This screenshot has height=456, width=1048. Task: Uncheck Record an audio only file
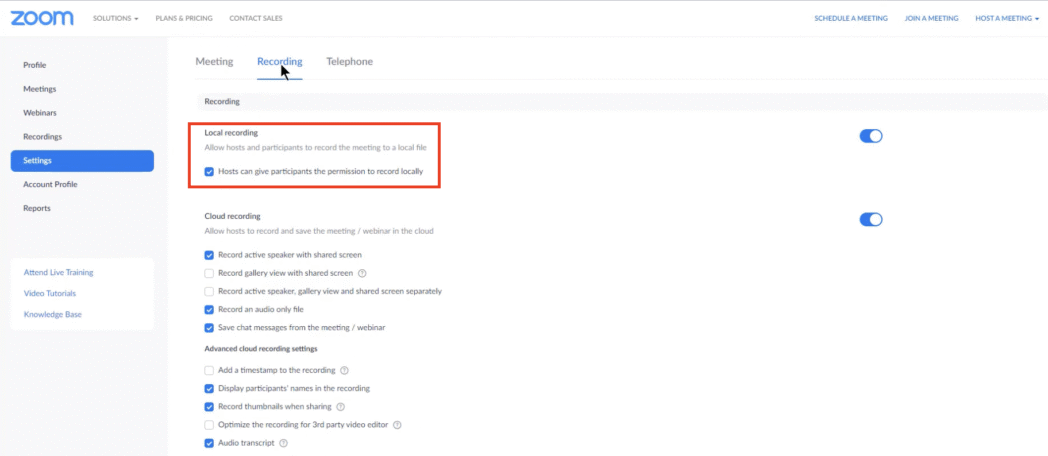click(209, 309)
